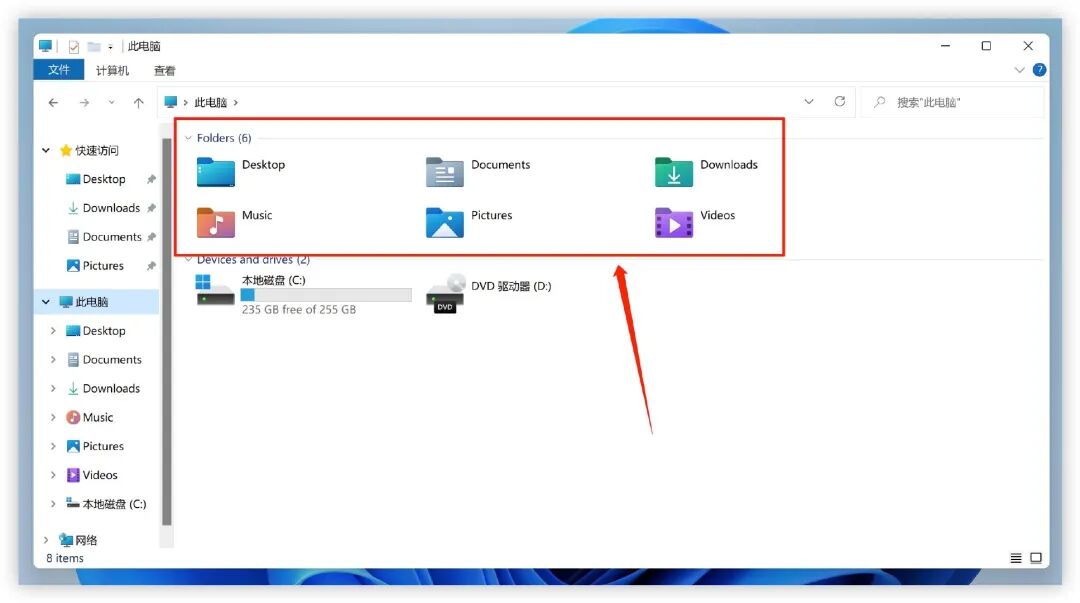Open the address bar dropdown arrow

[809, 101]
